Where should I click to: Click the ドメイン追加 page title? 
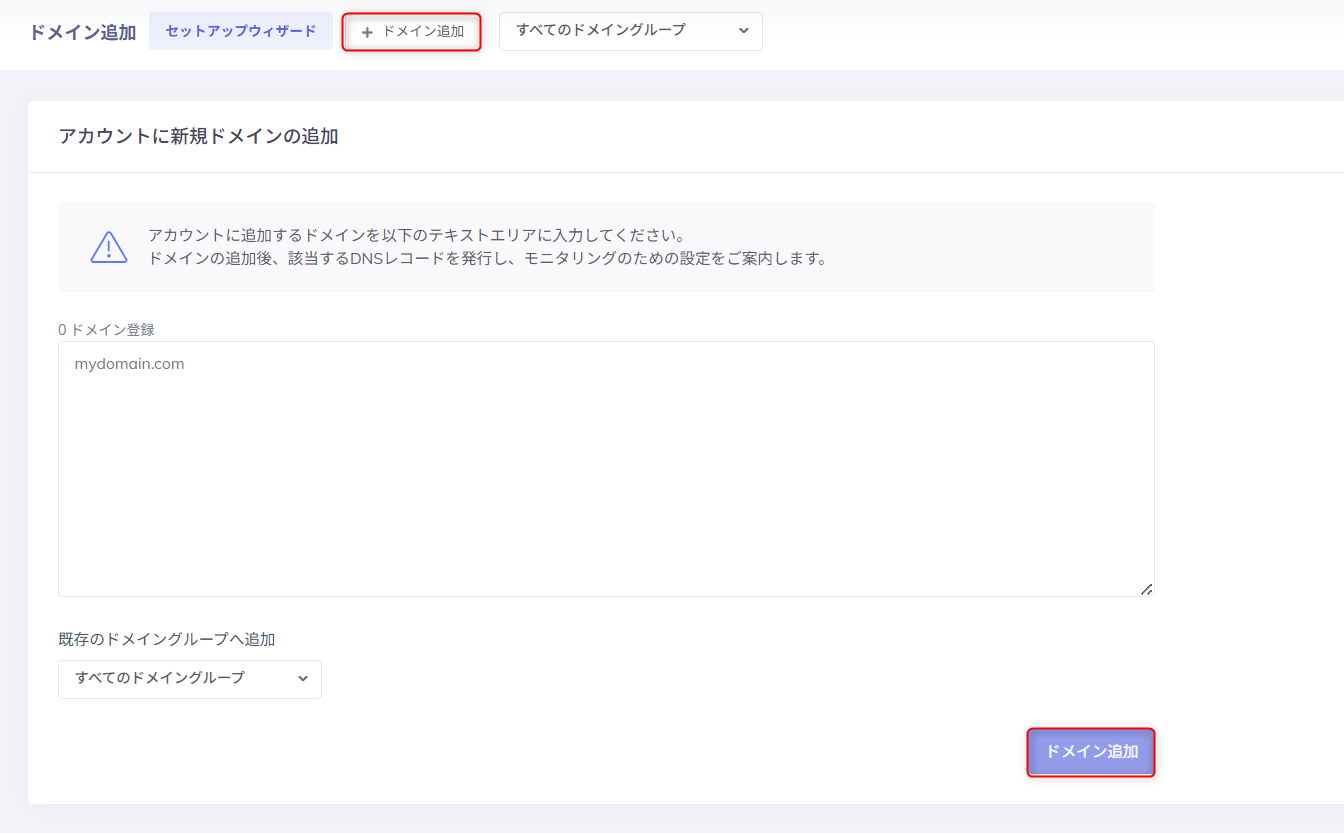tap(82, 32)
